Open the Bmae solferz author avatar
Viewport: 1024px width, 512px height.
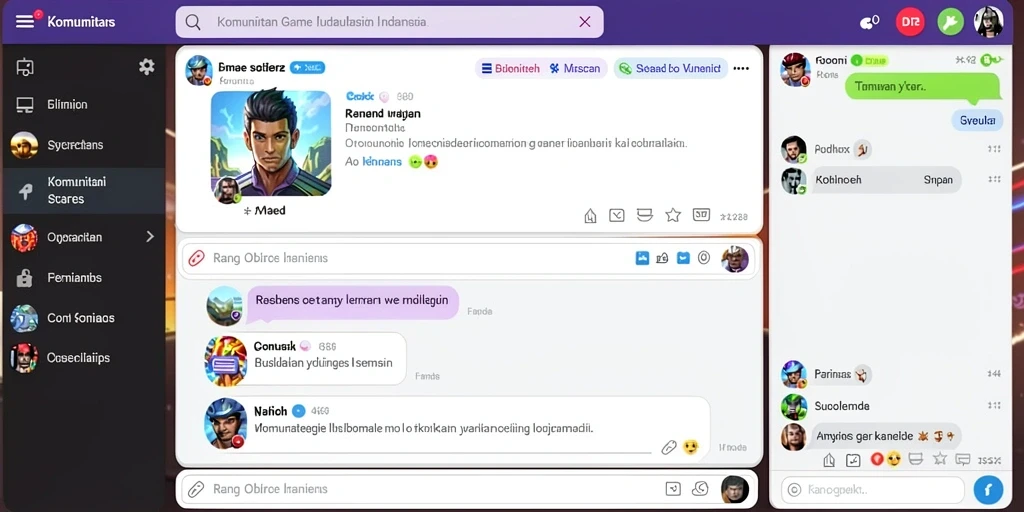(x=199, y=70)
